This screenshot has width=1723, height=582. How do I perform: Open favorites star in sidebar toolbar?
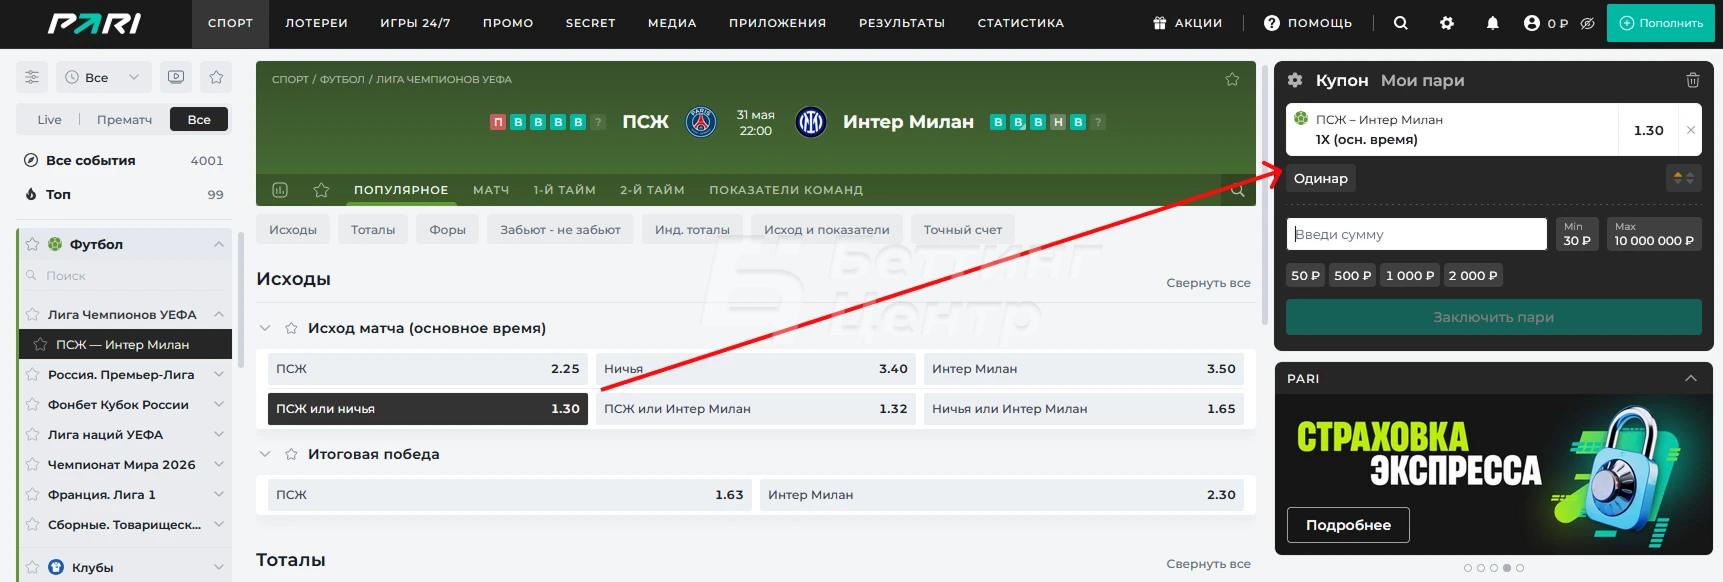tap(216, 77)
